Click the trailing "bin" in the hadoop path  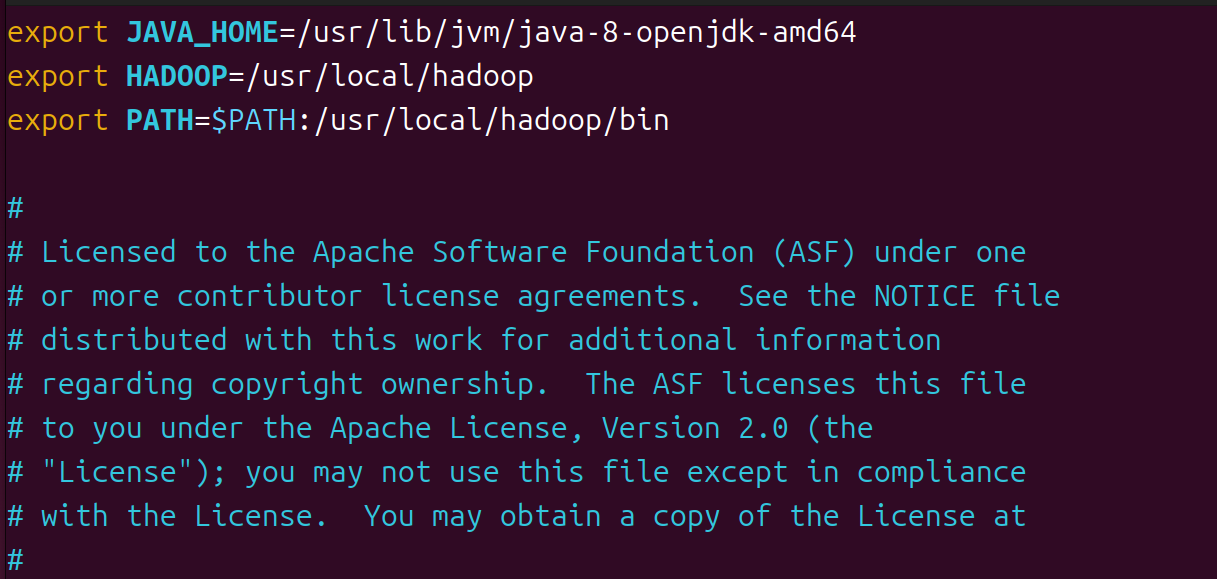pyautogui.click(x=644, y=121)
